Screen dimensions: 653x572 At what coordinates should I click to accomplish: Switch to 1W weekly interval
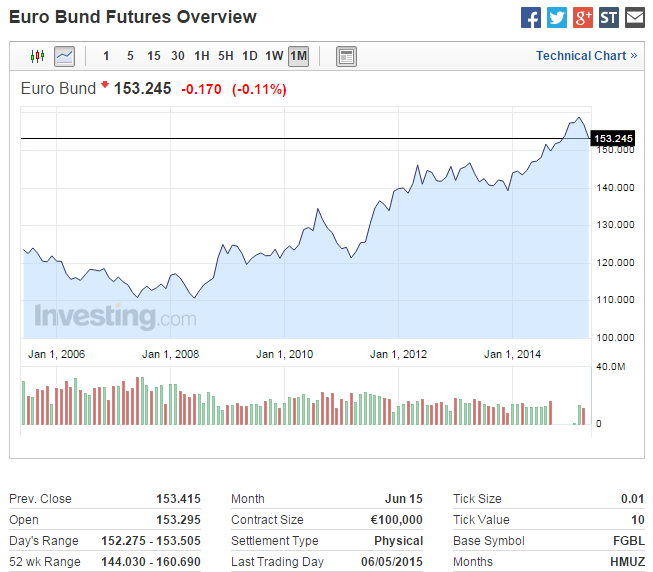[x=274, y=56]
